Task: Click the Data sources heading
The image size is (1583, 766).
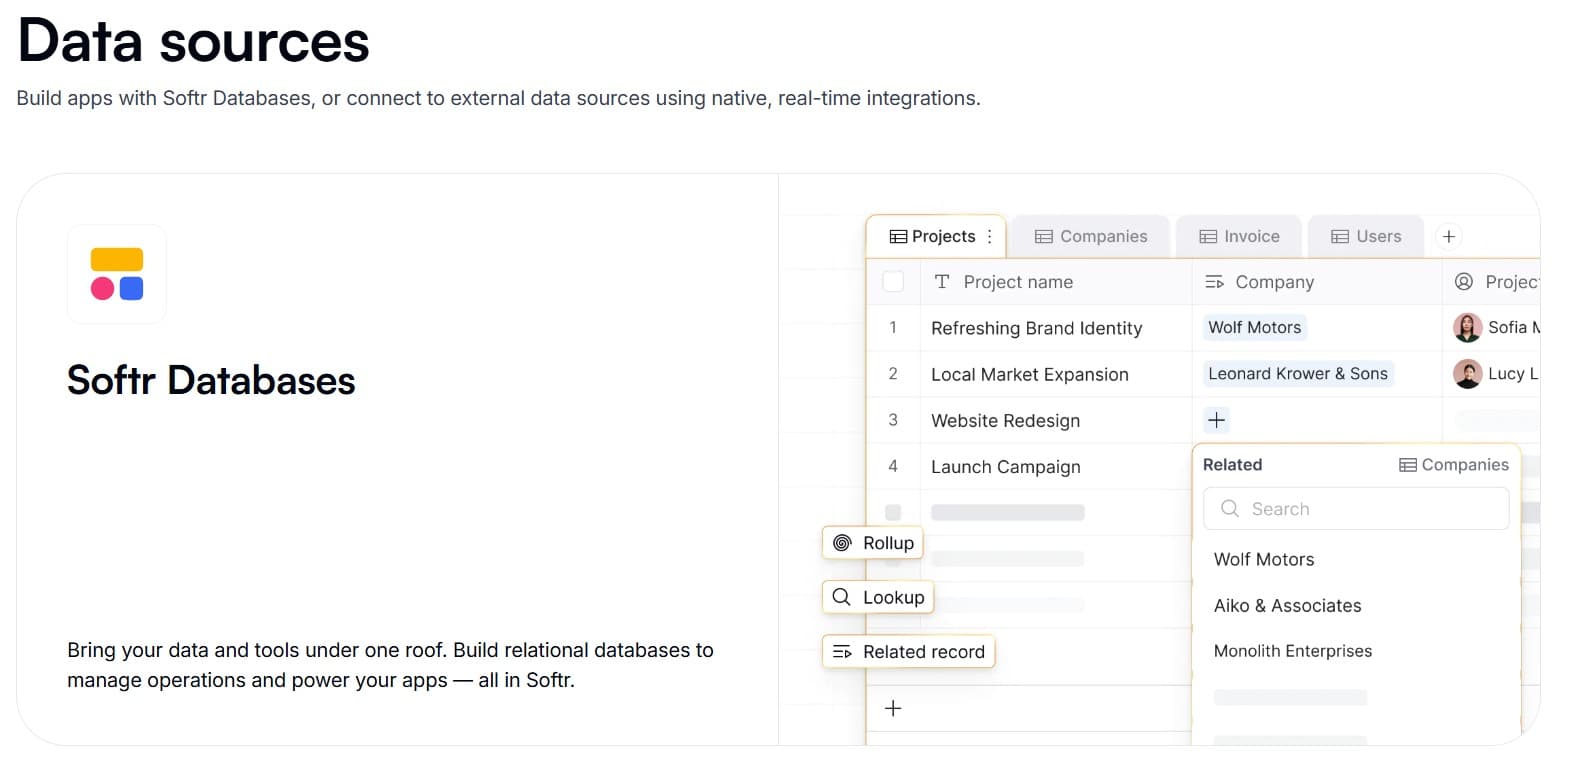Action: 194,41
